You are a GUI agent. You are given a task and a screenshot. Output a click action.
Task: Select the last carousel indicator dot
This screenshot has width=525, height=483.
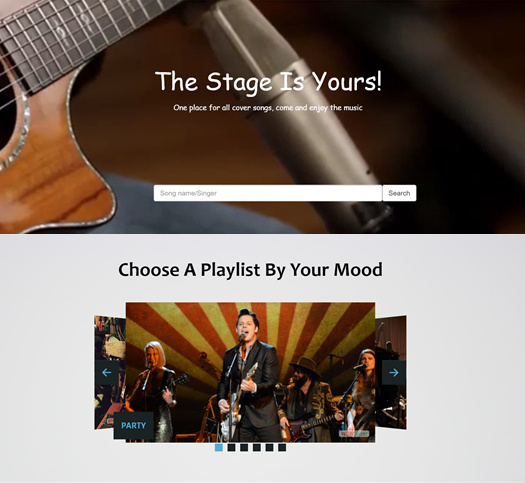pos(282,448)
